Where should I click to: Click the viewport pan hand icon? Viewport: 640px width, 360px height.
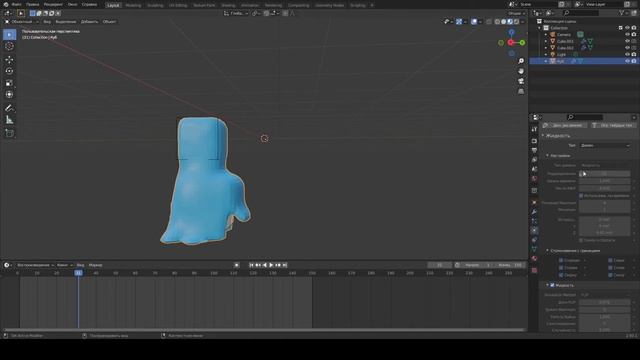(521, 71)
